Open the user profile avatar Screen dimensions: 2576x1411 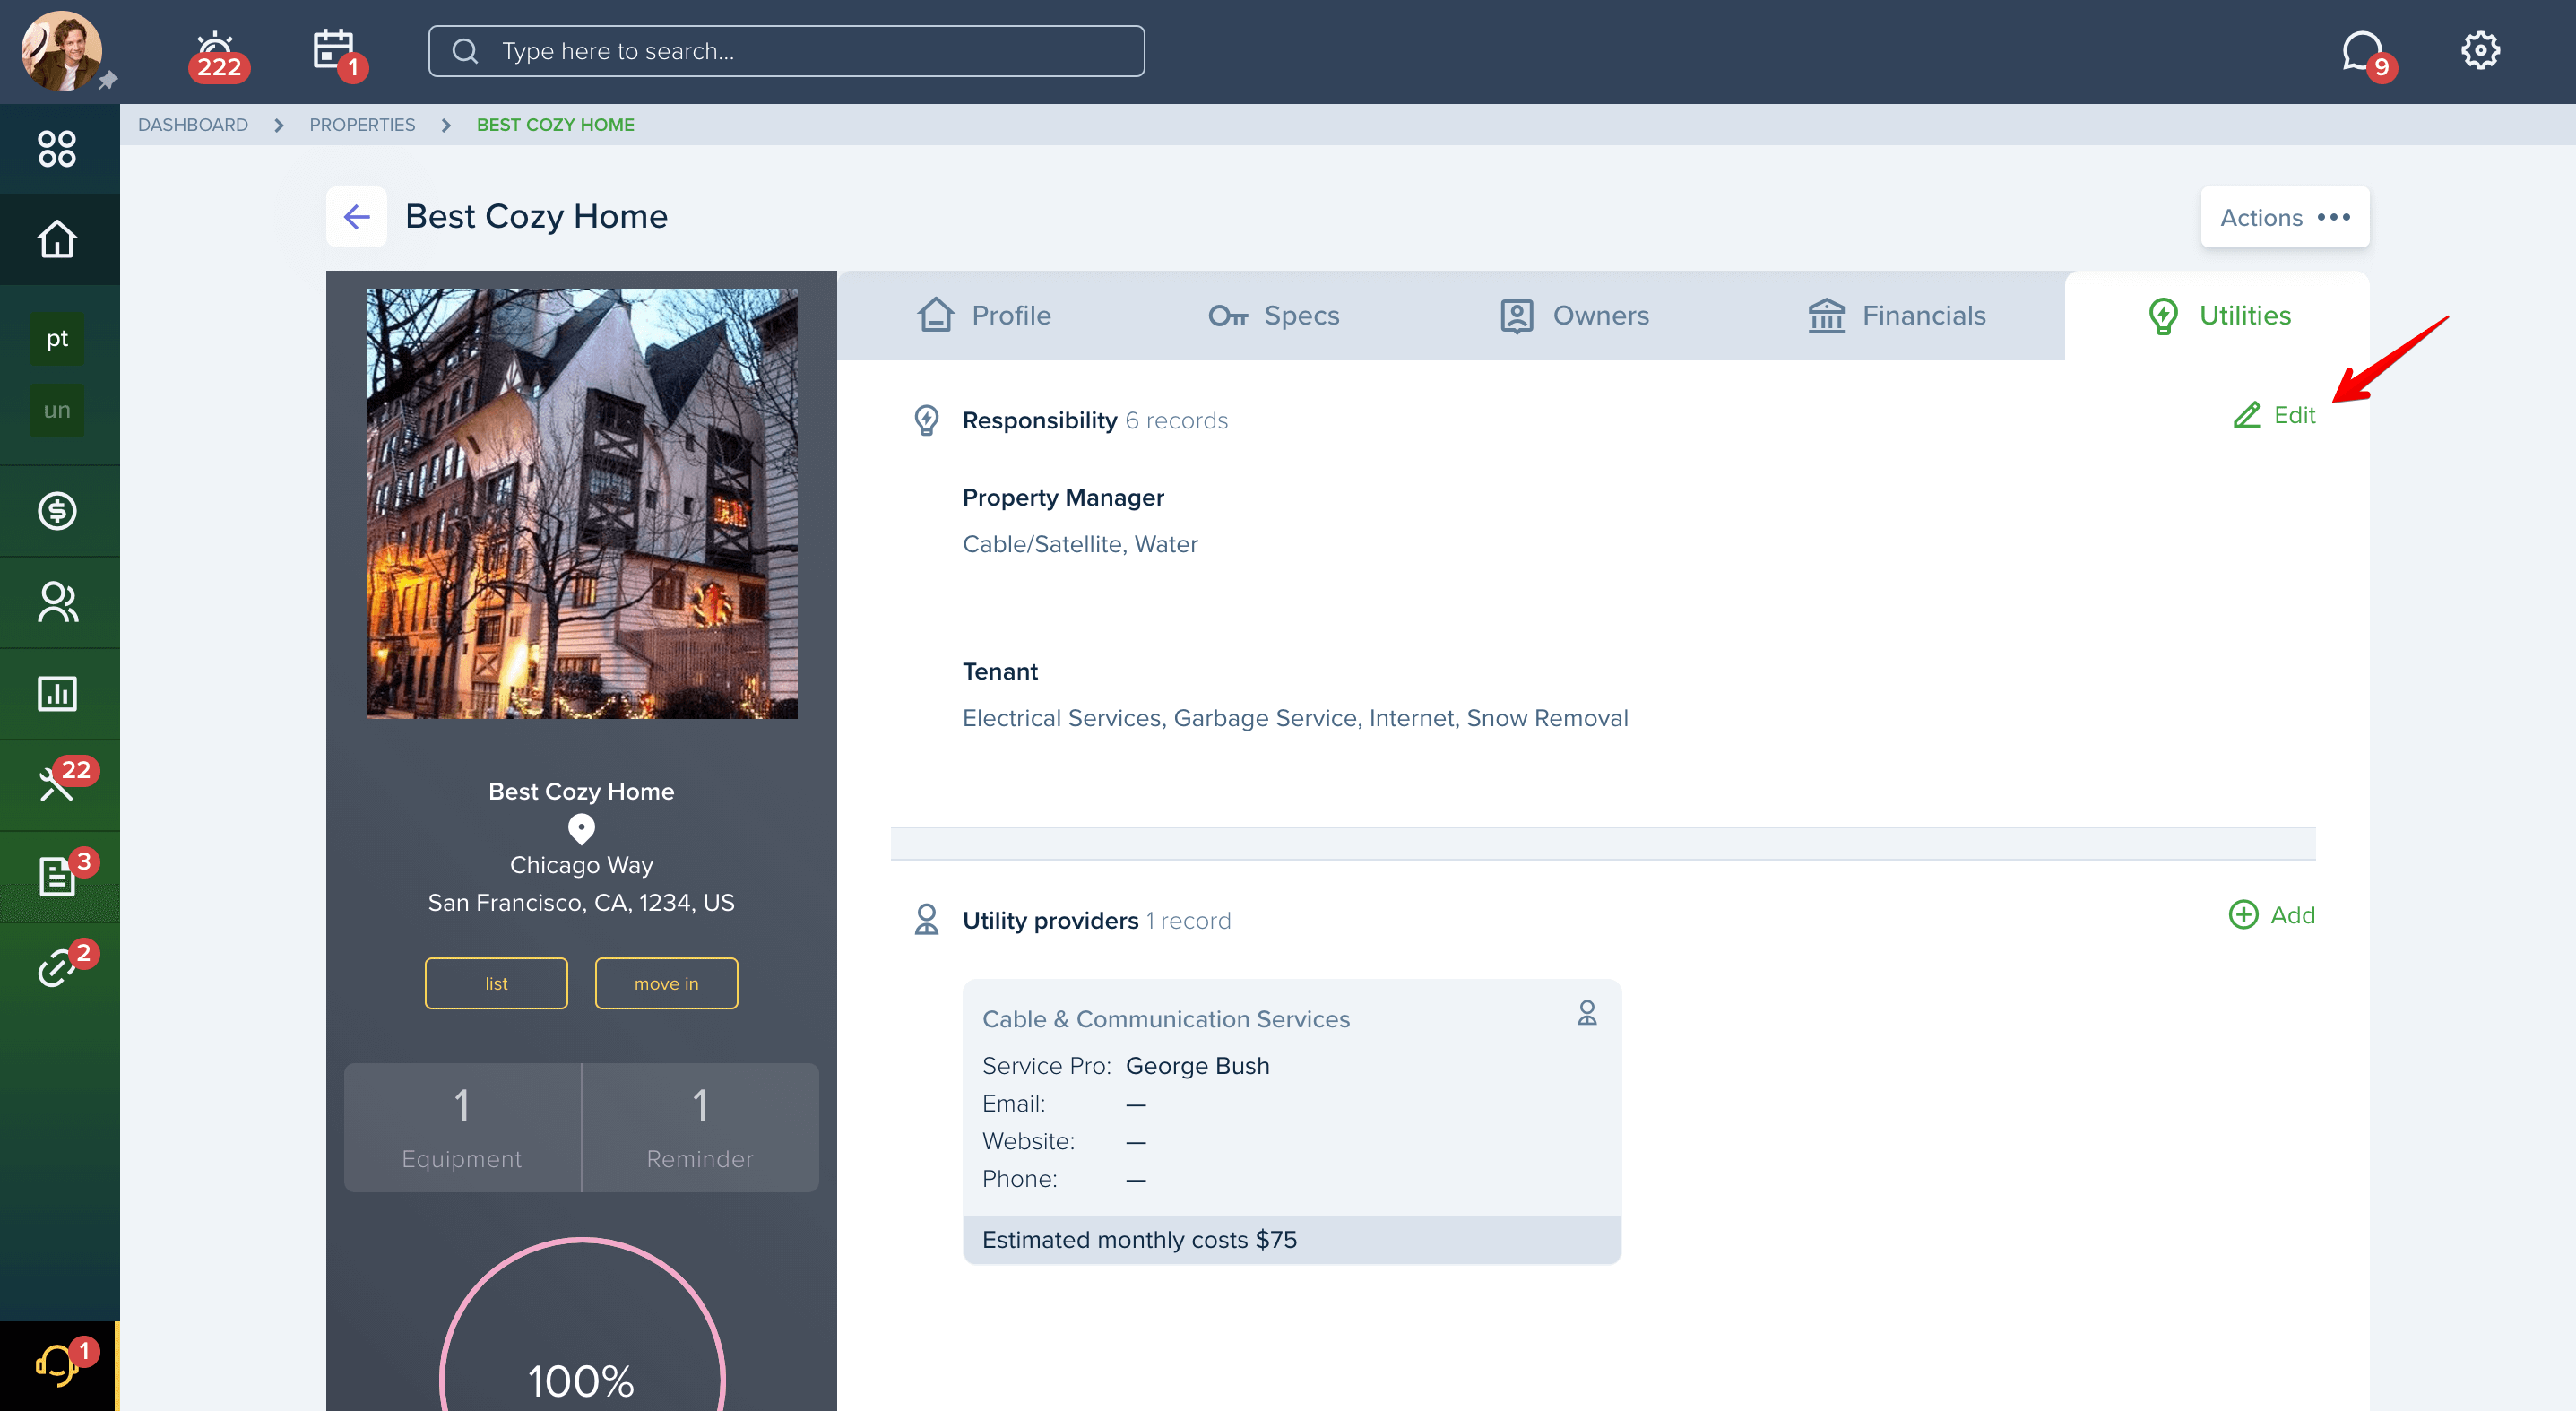pos(61,51)
